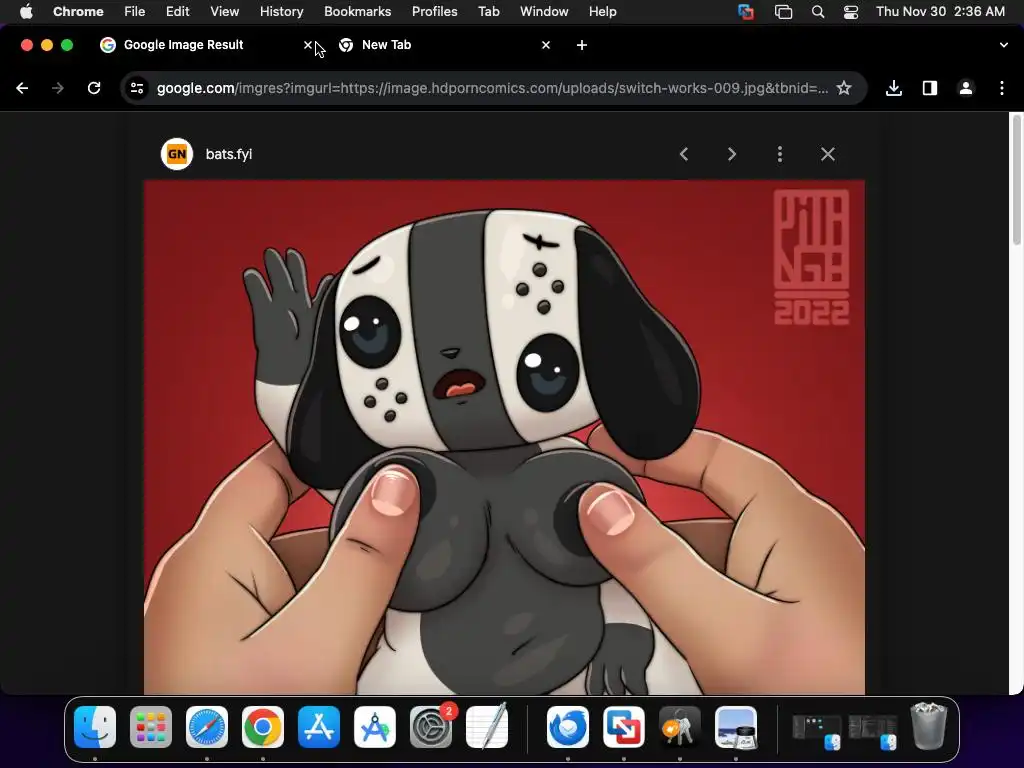Screen dimensions: 1024x768
Task: Open Keychain Access from the dock
Action: point(680,727)
